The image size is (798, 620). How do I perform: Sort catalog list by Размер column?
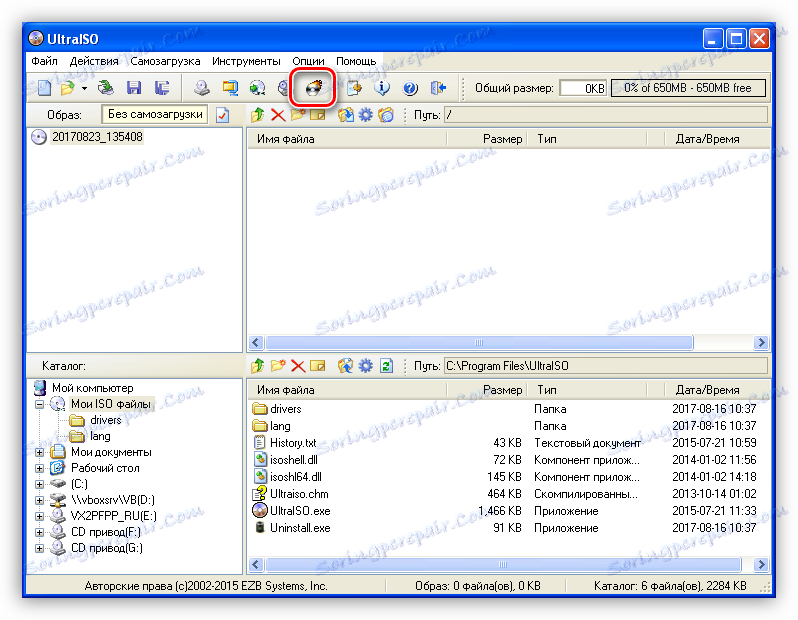coord(486,390)
